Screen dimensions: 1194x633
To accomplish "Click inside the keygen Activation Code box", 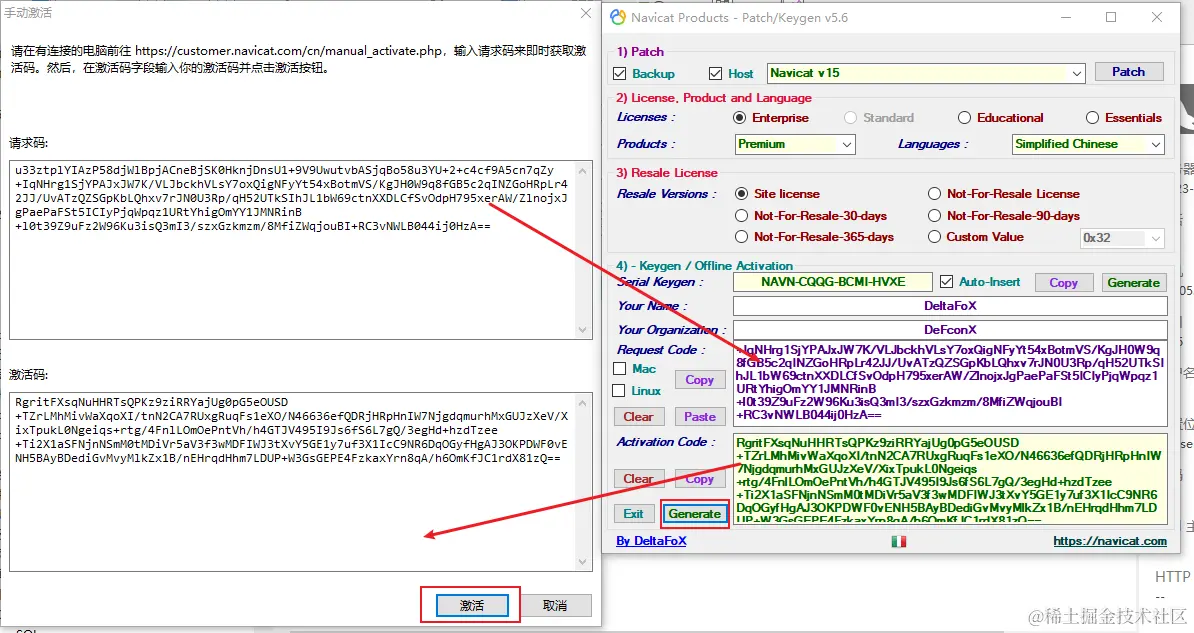I will [950, 478].
